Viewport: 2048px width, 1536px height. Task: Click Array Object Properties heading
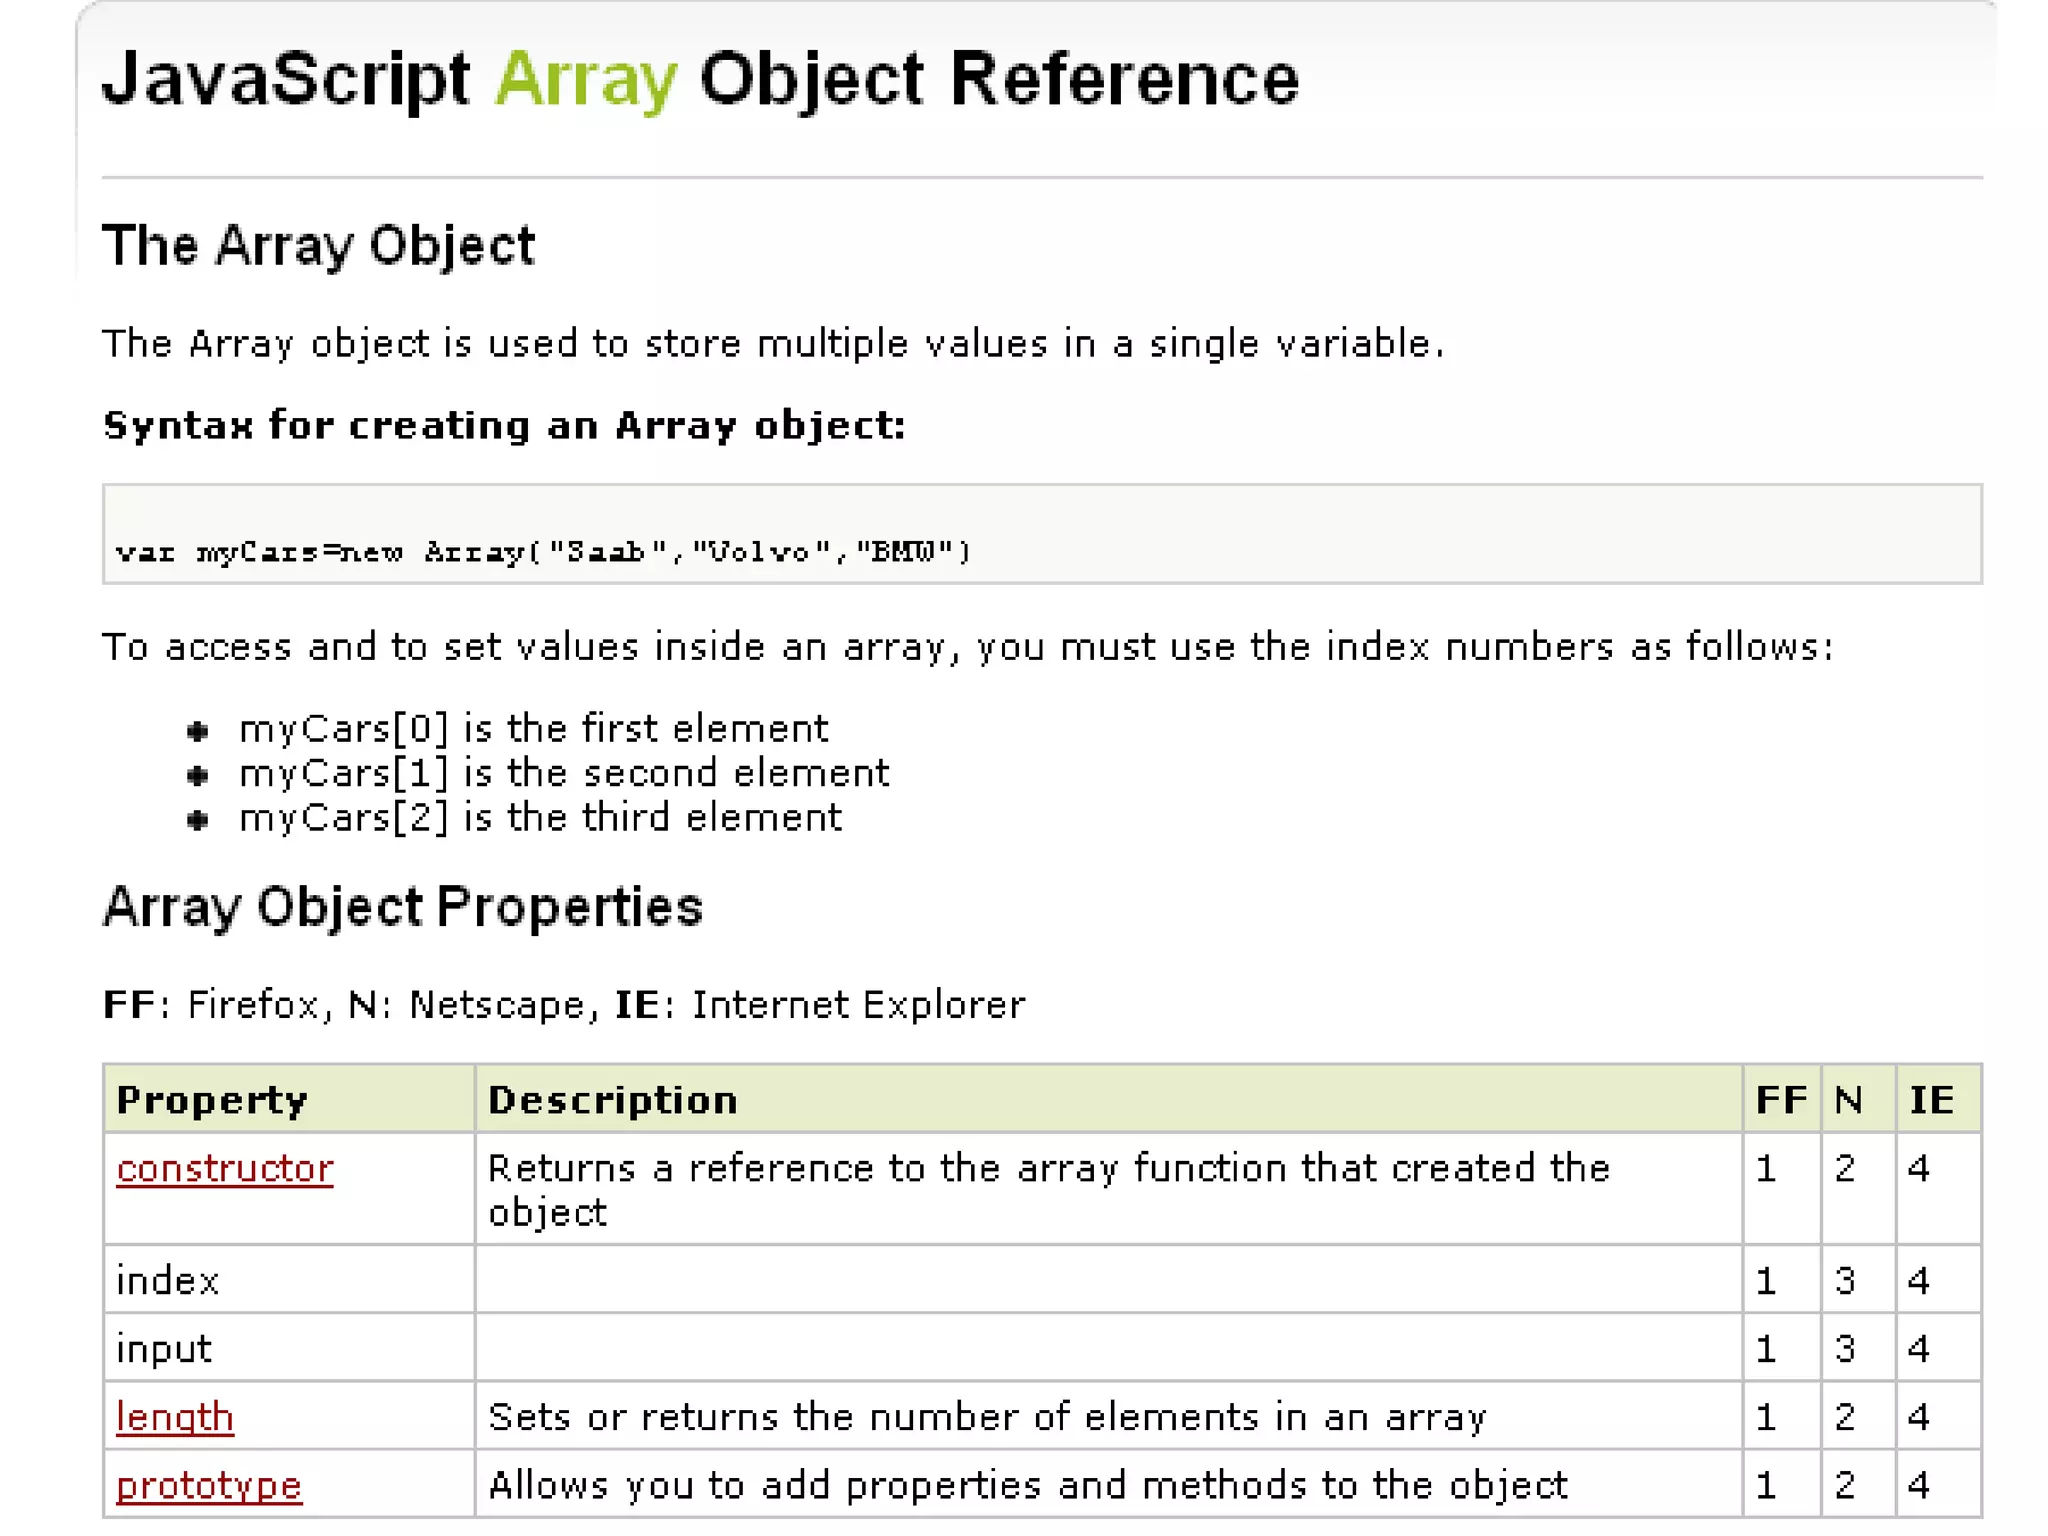(402, 907)
